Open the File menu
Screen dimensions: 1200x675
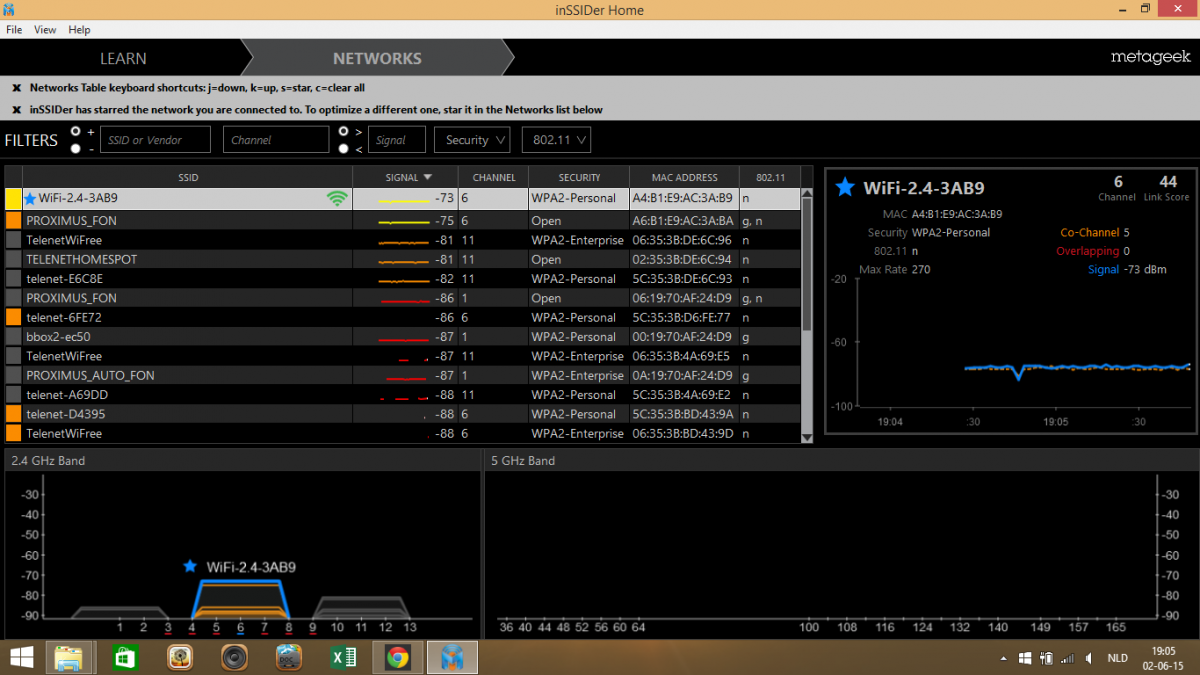click(14, 30)
